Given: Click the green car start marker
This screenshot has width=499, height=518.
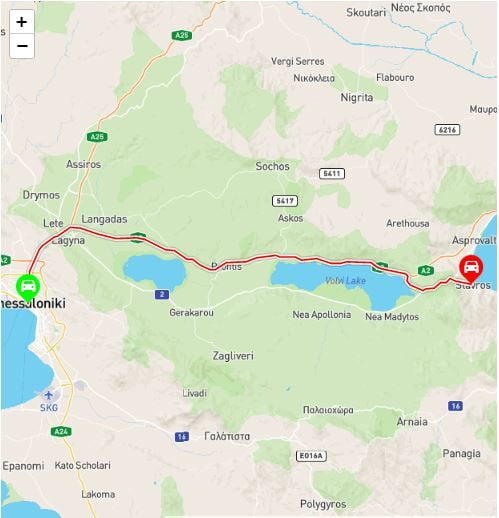Looking at the screenshot, I should pos(28,288).
